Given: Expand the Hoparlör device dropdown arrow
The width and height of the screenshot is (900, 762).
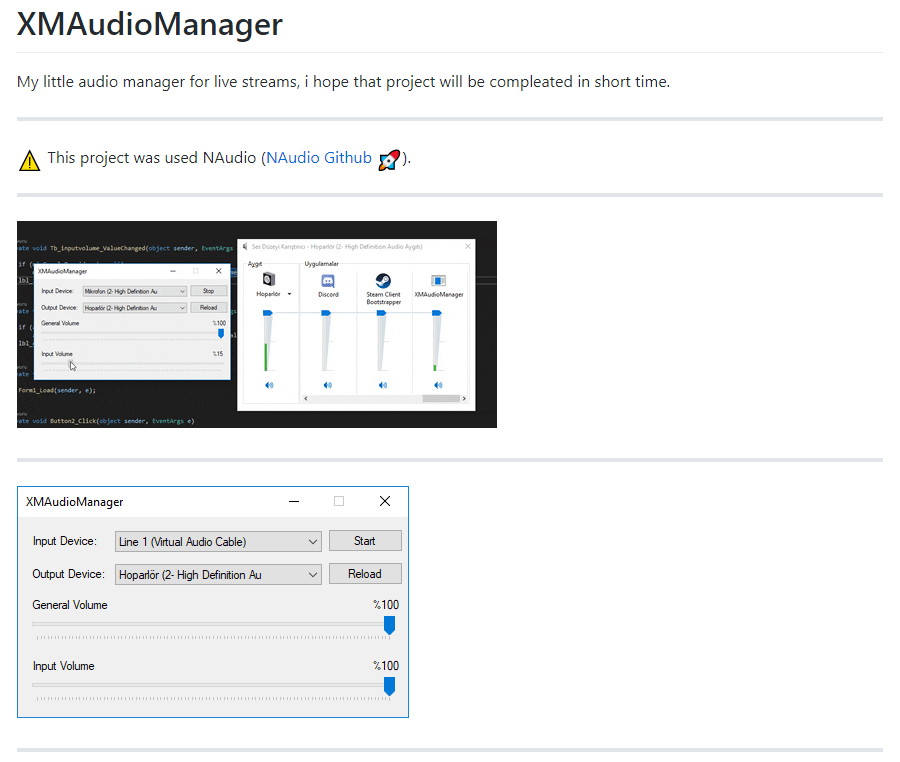Looking at the screenshot, I should 289,294.
